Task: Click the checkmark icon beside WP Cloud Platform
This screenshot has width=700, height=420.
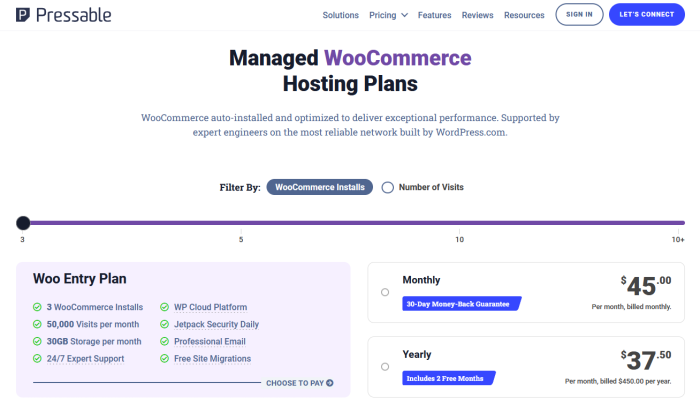Action: [x=164, y=307]
